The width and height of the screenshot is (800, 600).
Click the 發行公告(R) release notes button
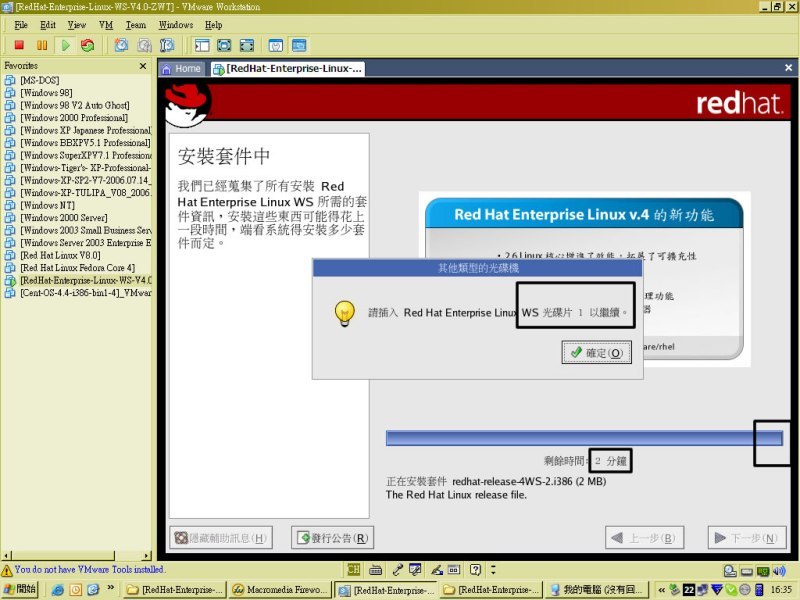tap(333, 538)
